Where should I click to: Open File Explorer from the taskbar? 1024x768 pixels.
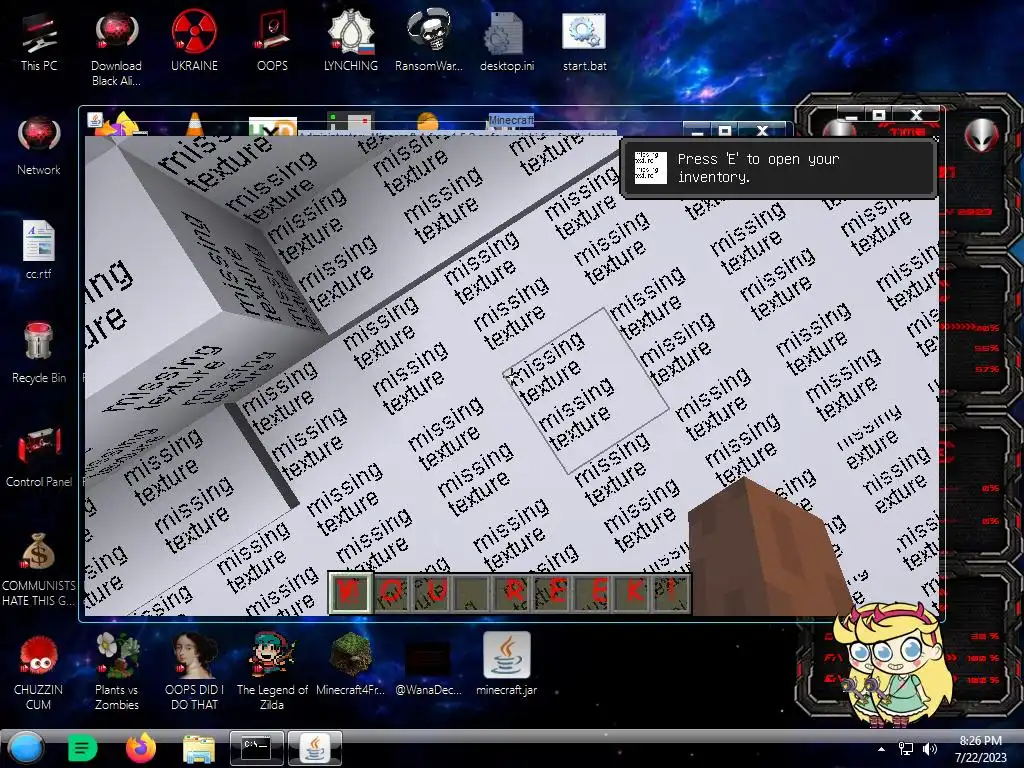coord(199,748)
